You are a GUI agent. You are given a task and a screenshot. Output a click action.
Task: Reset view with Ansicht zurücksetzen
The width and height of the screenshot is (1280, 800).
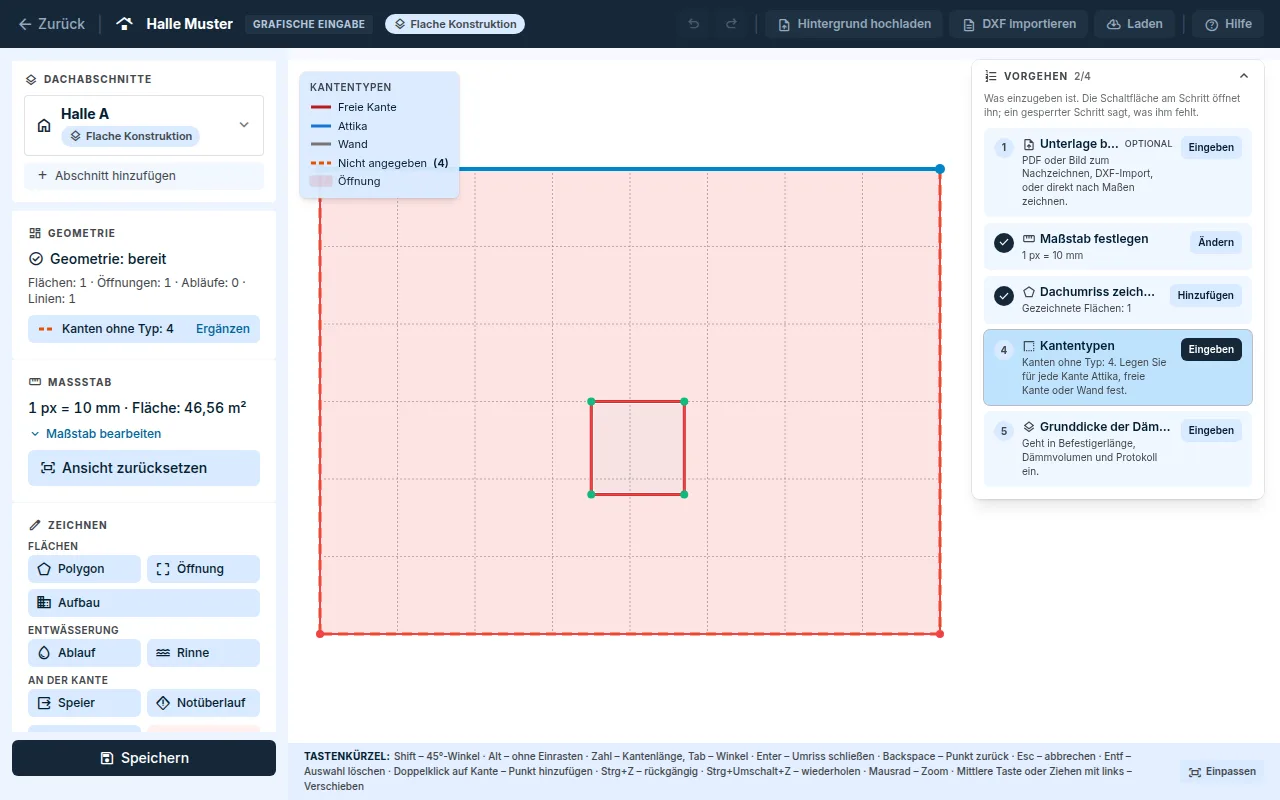coord(144,468)
